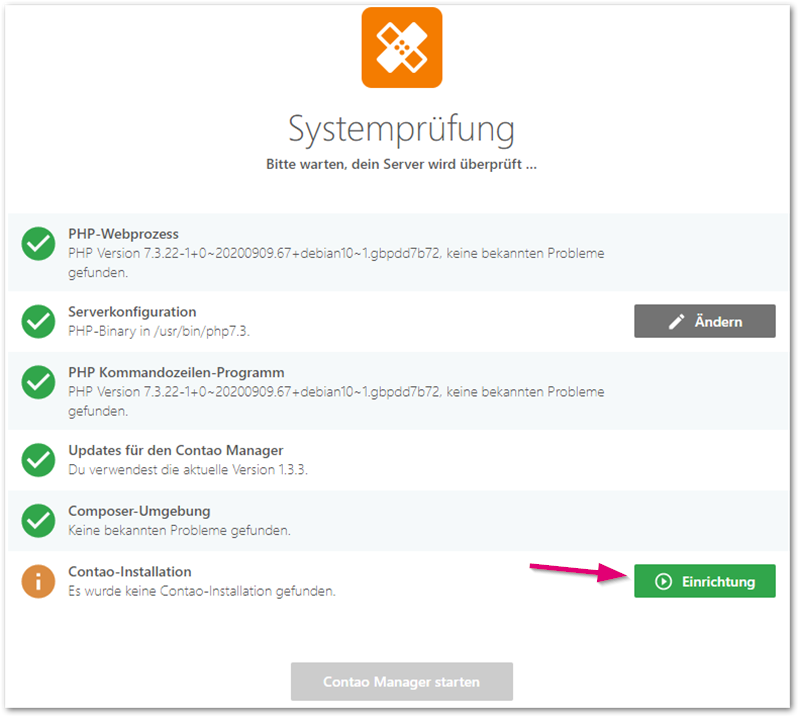Image resolution: width=799 pixels, height=717 pixels.
Task: Click the 'Bitte warten' status message
Action: (401, 164)
